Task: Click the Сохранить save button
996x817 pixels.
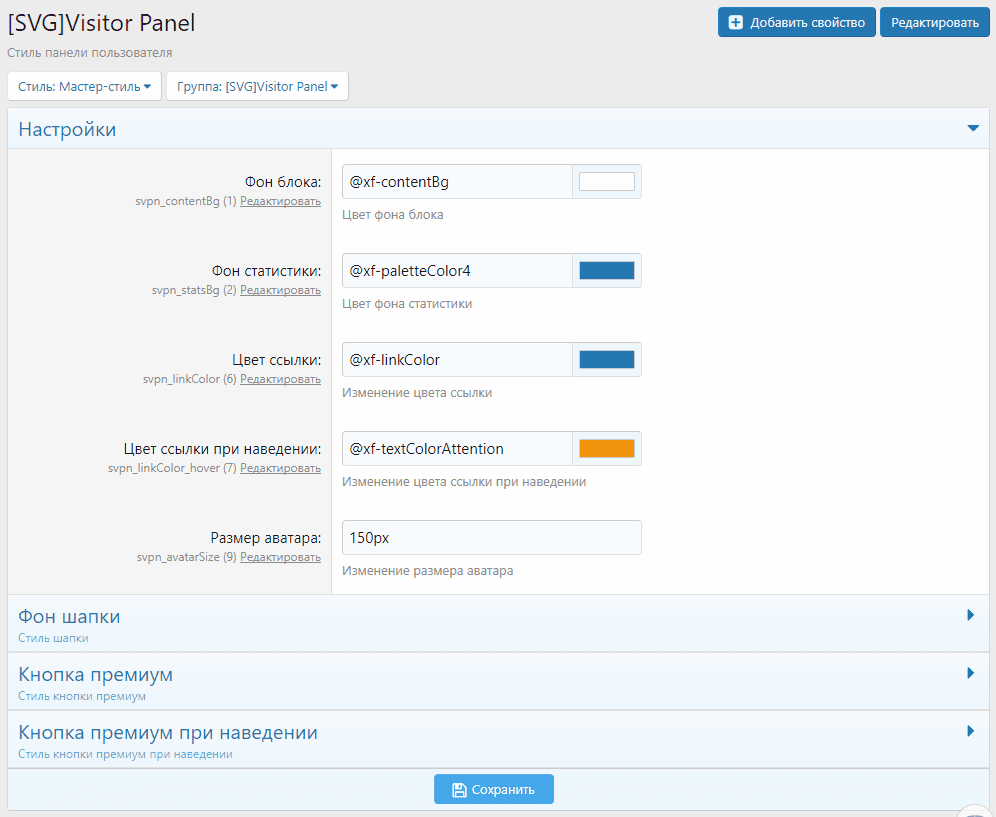Action: (x=493, y=789)
